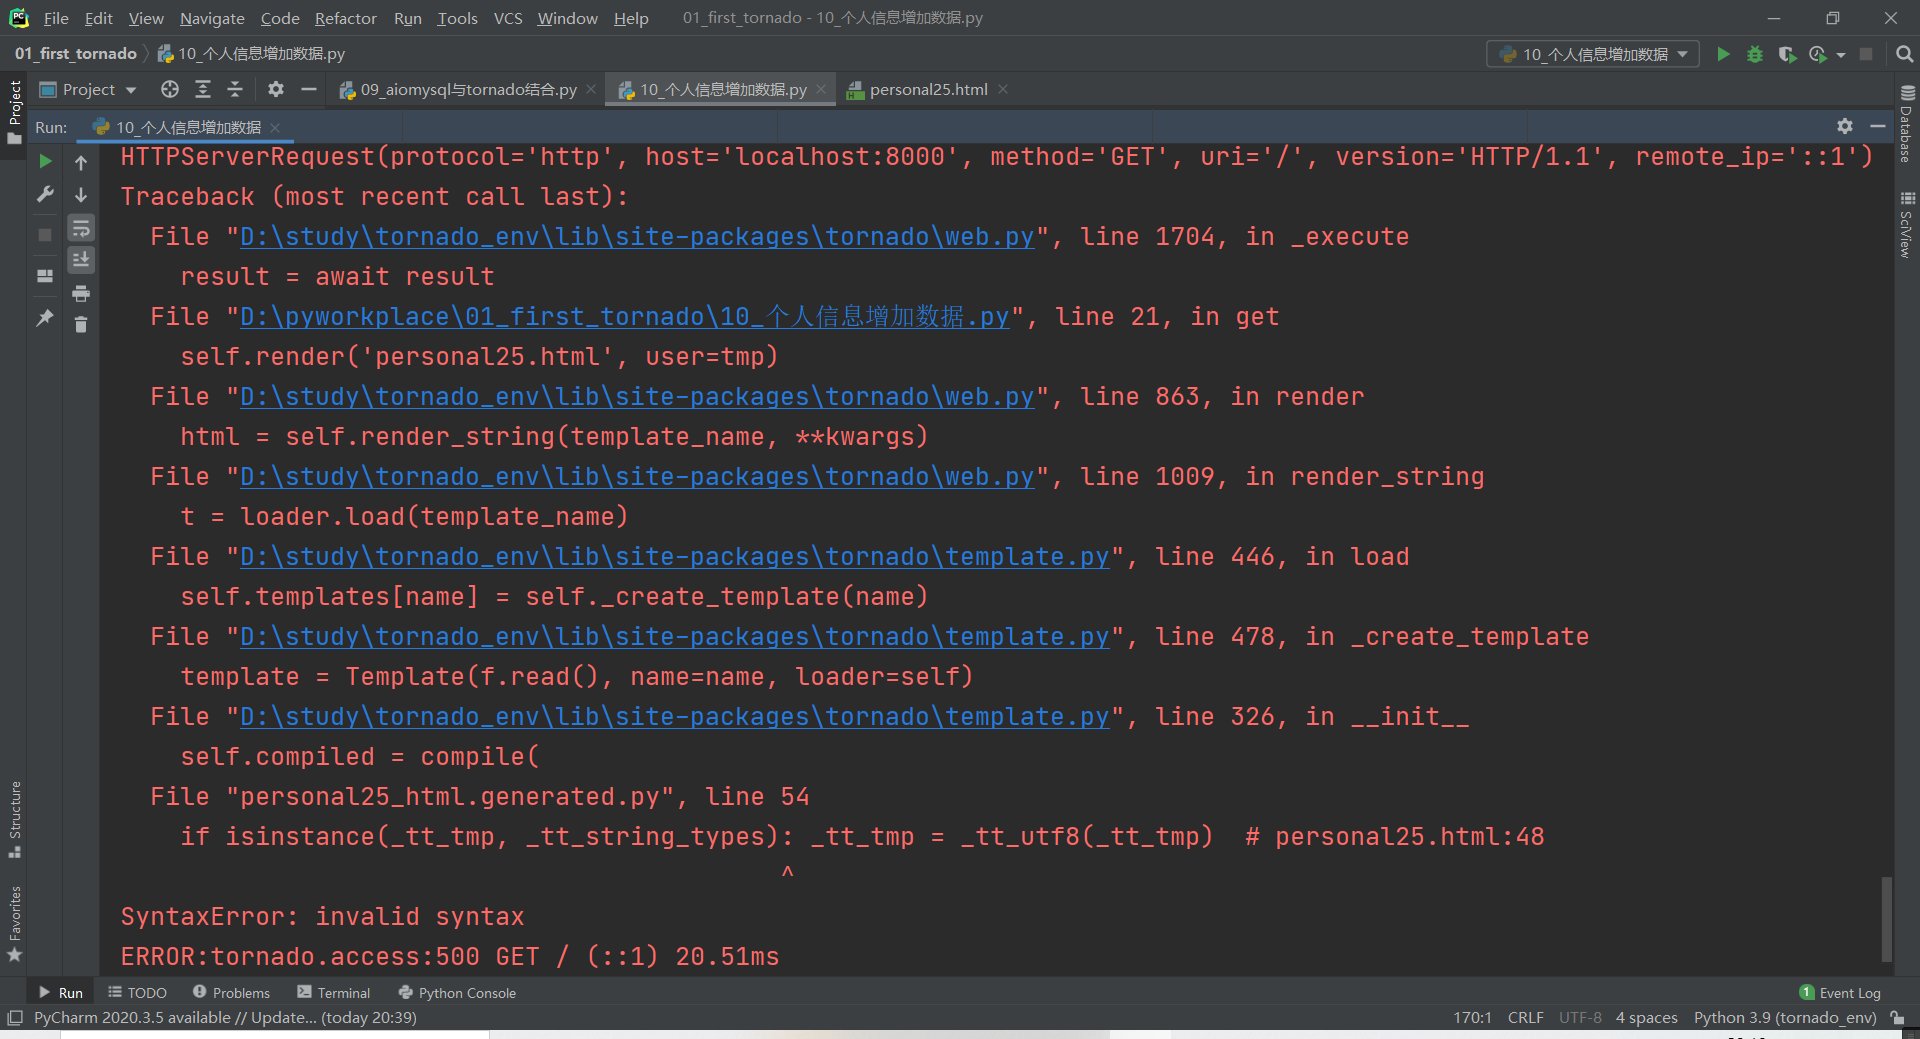The width and height of the screenshot is (1920, 1039).
Task: Open Run panel wrench settings icon
Action: pos(45,194)
